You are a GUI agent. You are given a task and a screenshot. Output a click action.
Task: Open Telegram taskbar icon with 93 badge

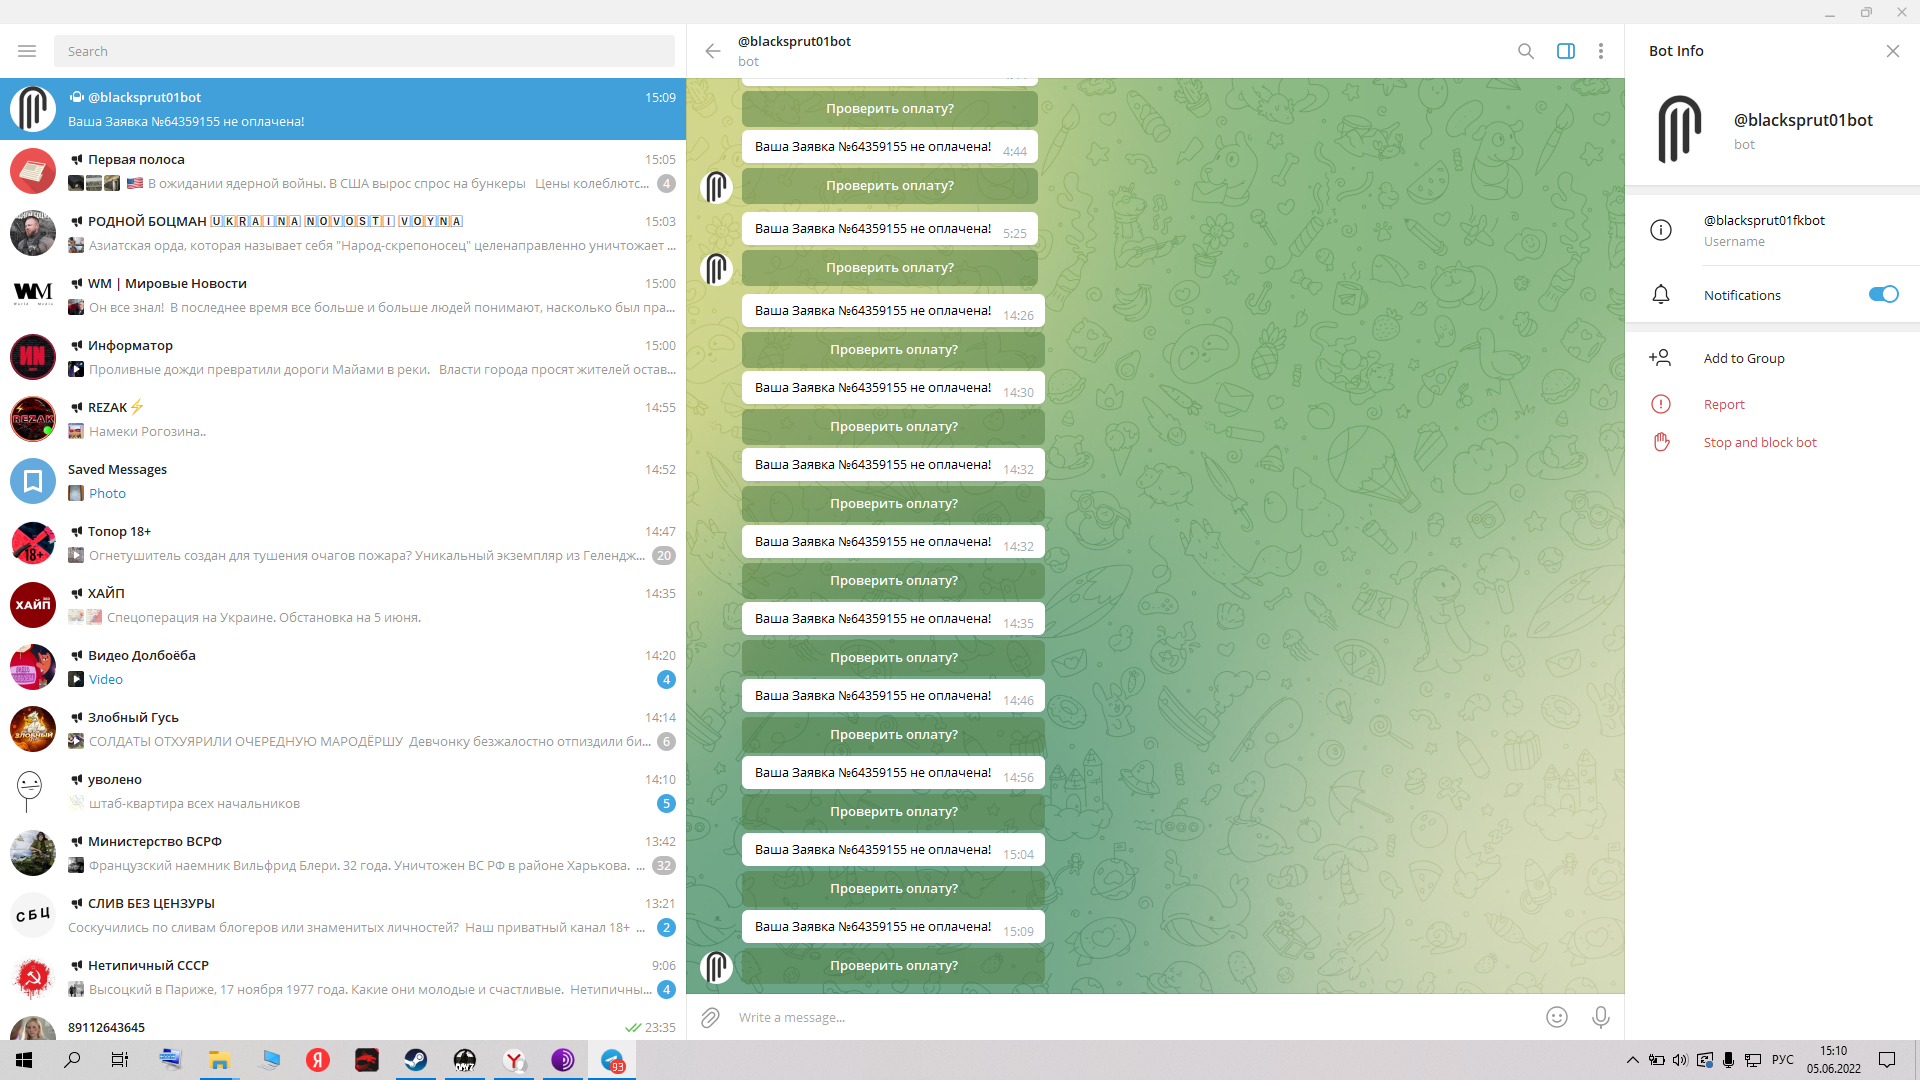[612, 1060]
